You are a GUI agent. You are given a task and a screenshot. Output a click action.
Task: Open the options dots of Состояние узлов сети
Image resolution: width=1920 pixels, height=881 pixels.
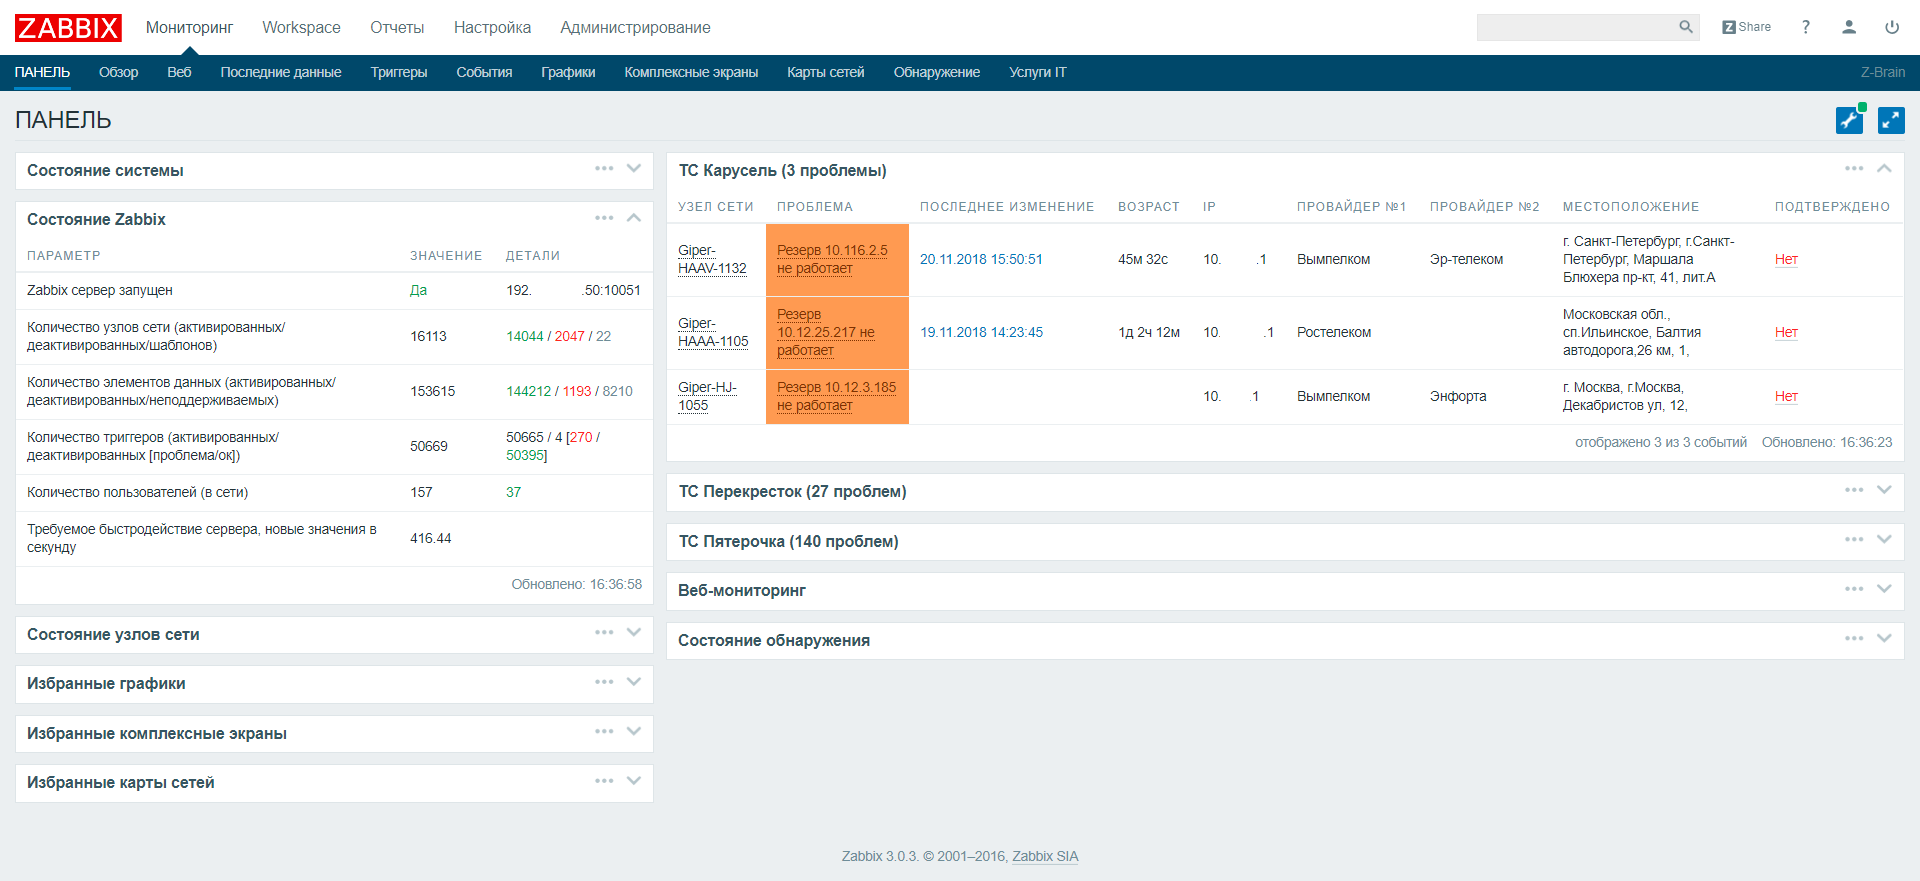[x=604, y=632]
